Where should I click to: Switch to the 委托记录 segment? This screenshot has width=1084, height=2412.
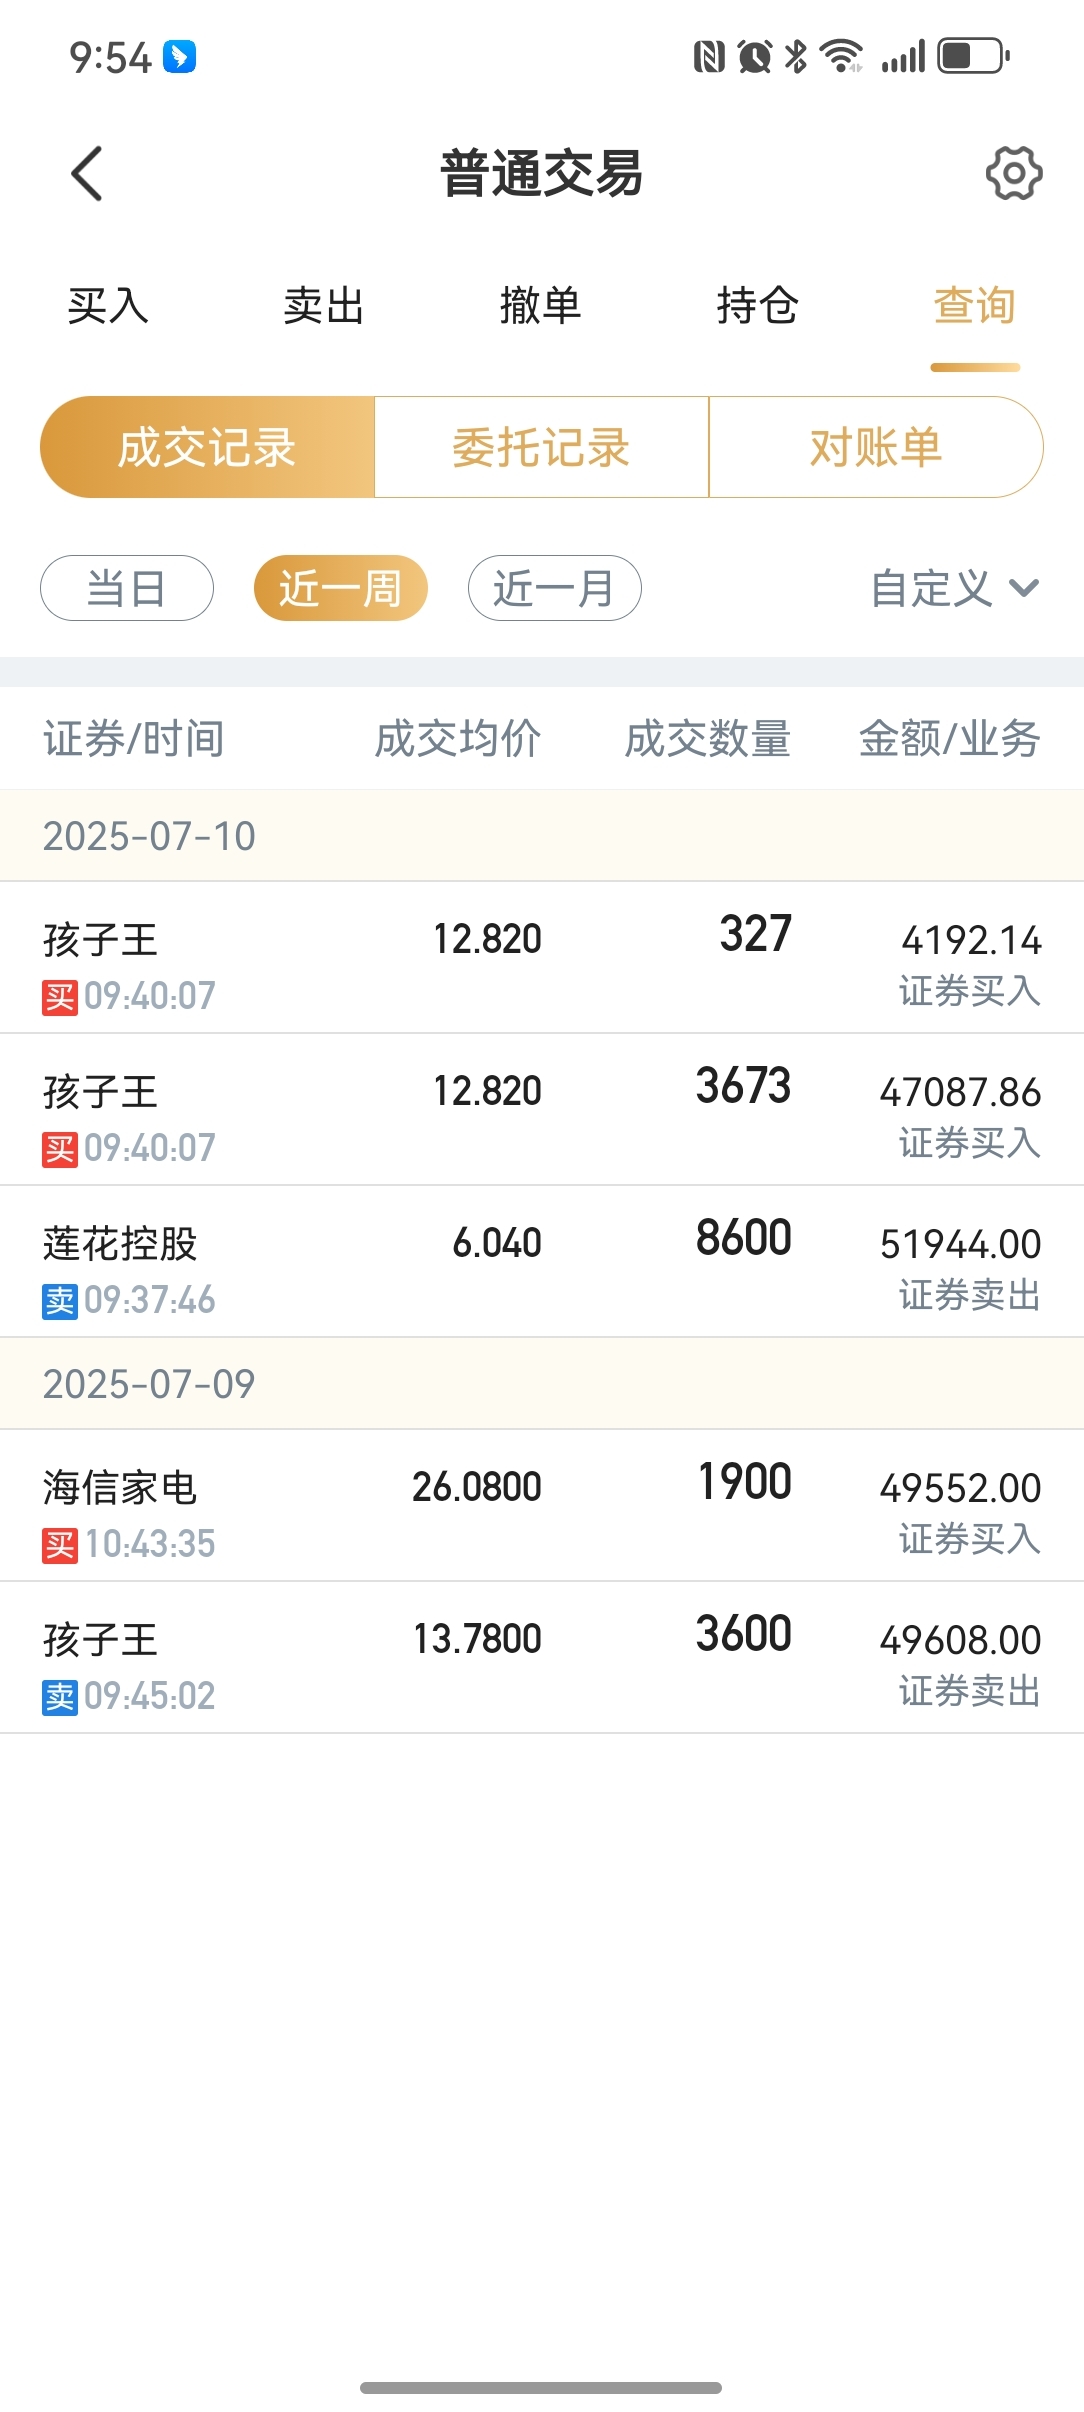click(541, 447)
